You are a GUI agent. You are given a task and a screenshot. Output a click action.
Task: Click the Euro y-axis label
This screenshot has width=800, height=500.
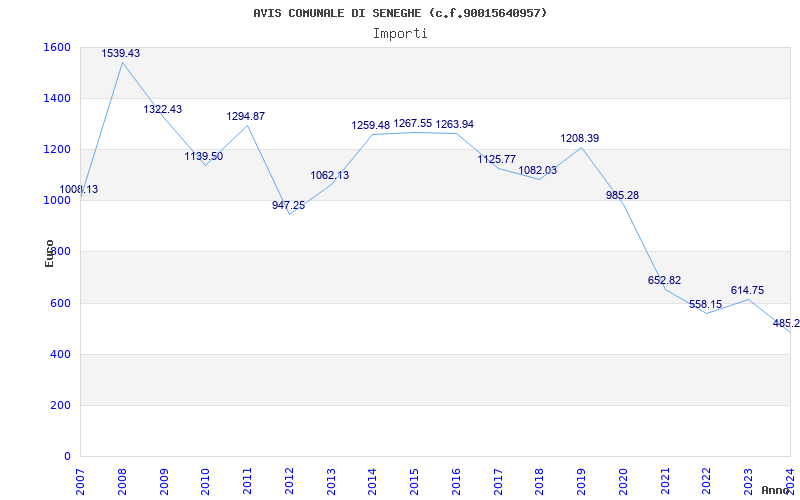[49, 253]
